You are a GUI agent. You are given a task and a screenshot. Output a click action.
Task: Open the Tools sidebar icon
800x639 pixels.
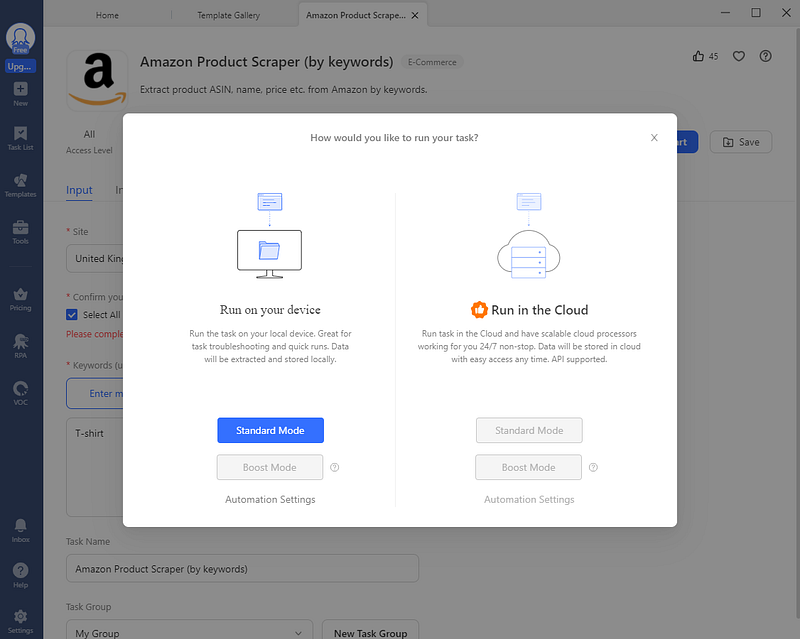pos(20,232)
